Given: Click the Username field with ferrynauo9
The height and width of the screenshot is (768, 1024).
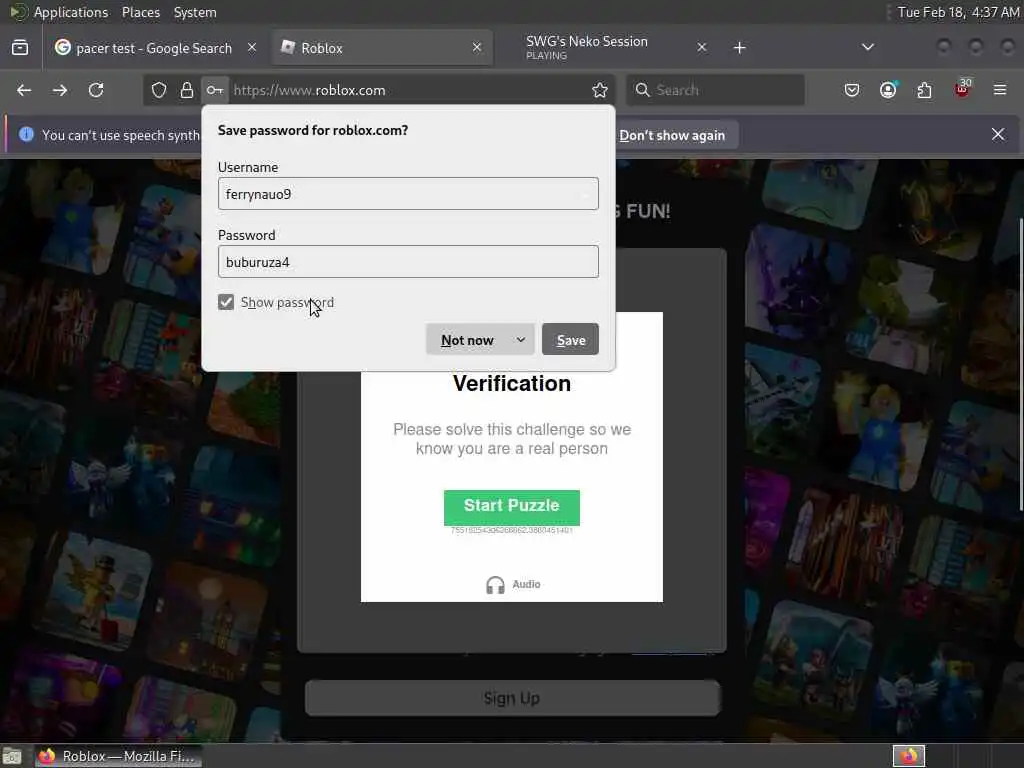Looking at the screenshot, I should (x=408, y=194).
